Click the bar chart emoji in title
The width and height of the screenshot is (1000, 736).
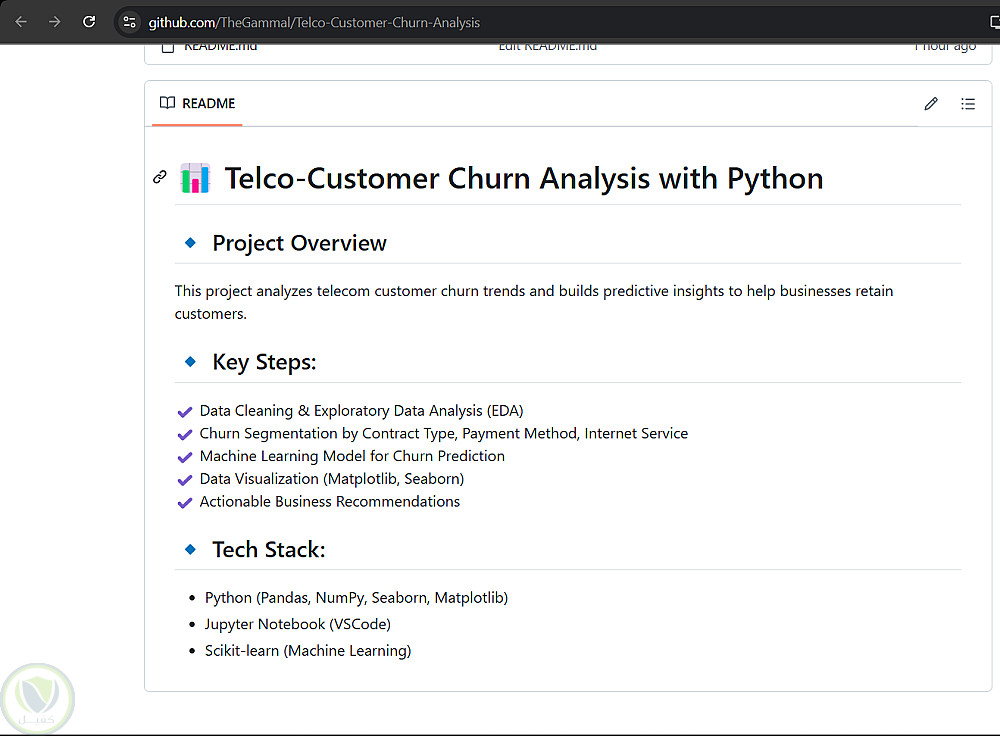pyautogui.click(x=195, y=179)
